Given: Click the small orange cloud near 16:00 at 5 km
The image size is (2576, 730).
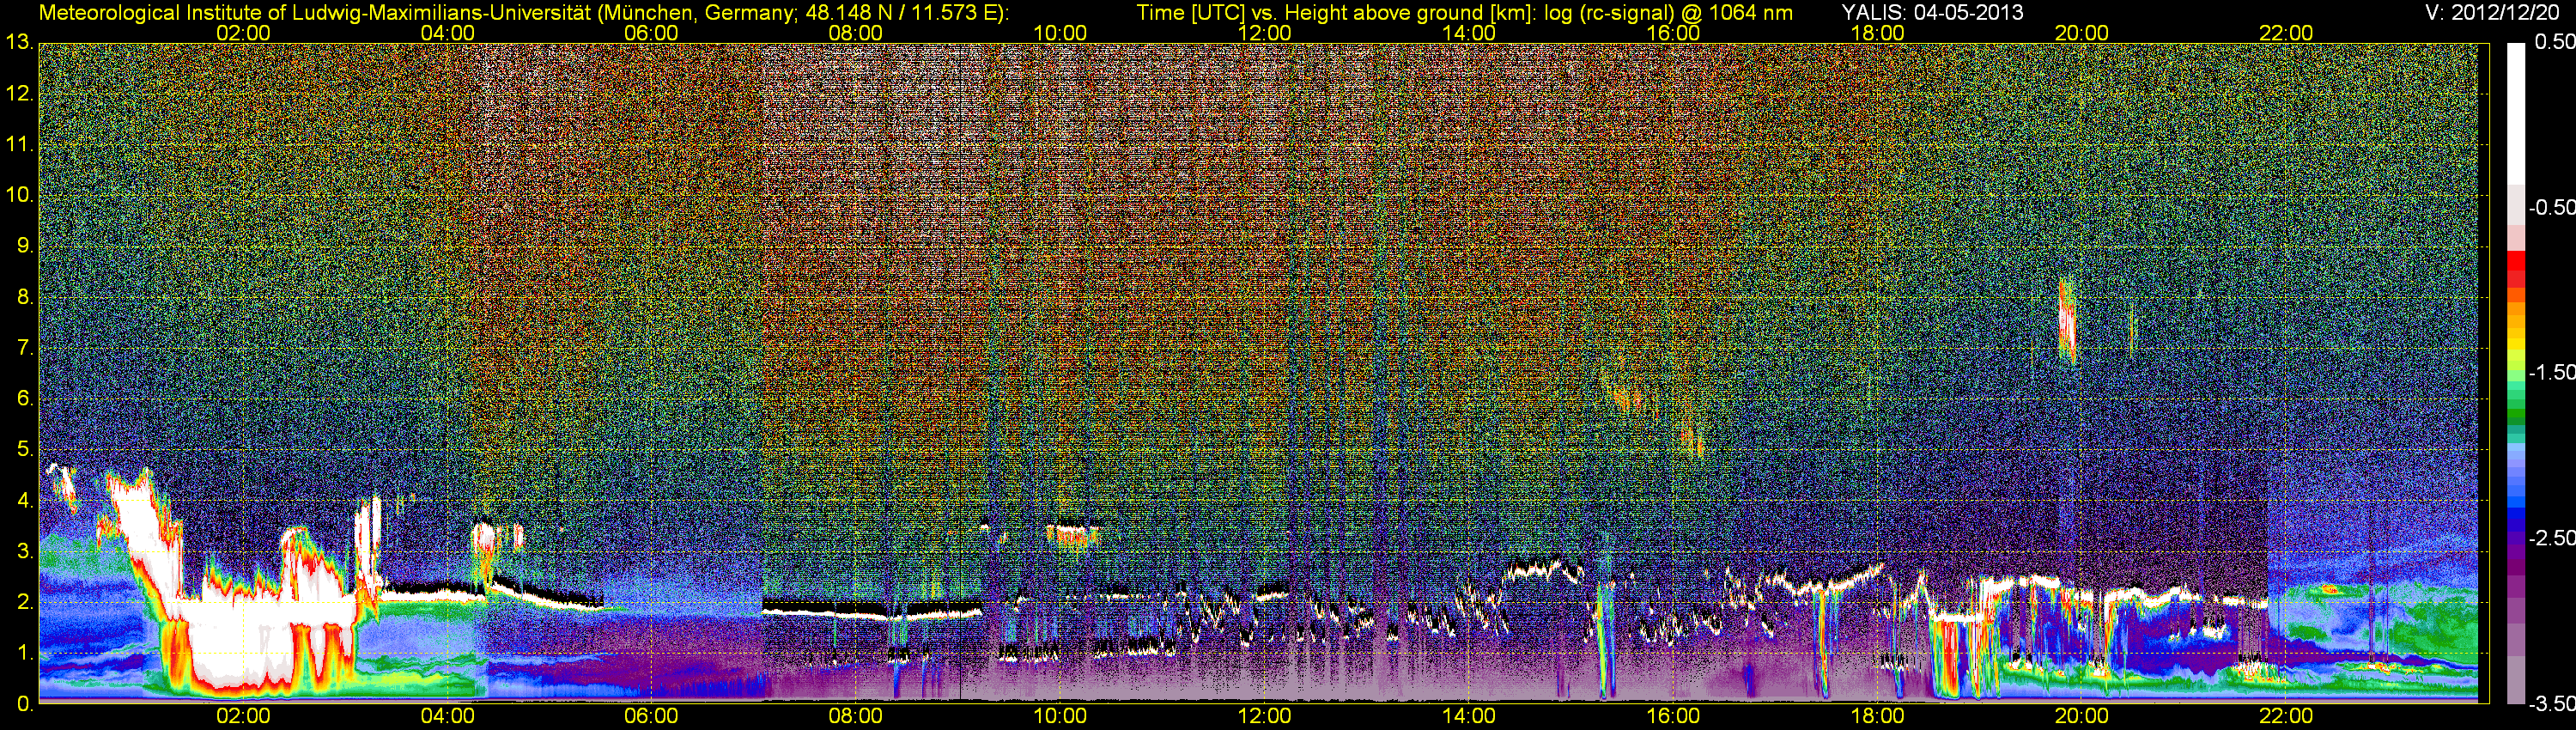Looking at the screenshot, I should click(1692, 440).
